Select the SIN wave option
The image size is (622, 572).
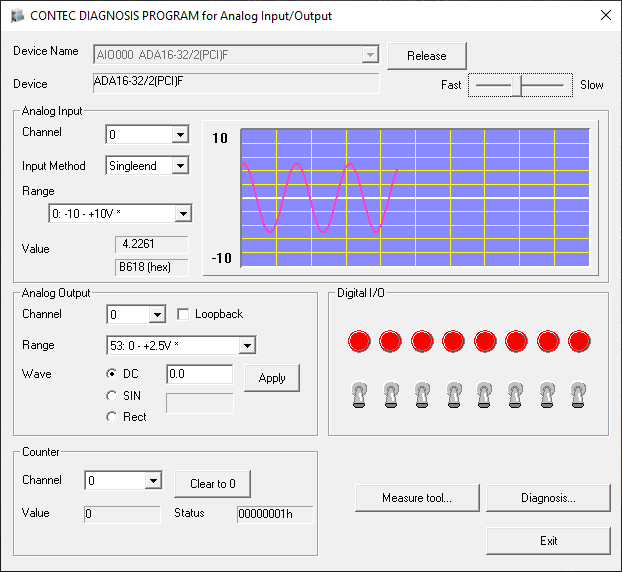[x=112, y=395]
